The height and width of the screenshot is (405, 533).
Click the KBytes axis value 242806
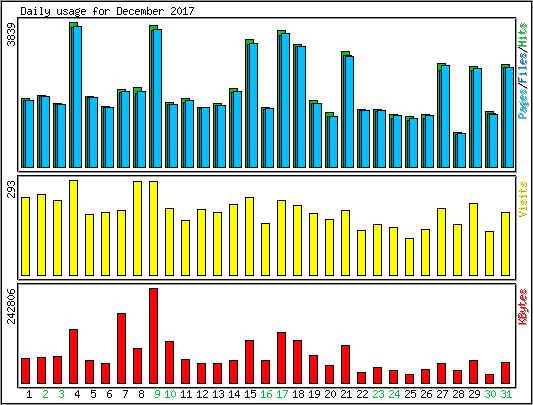12,306
